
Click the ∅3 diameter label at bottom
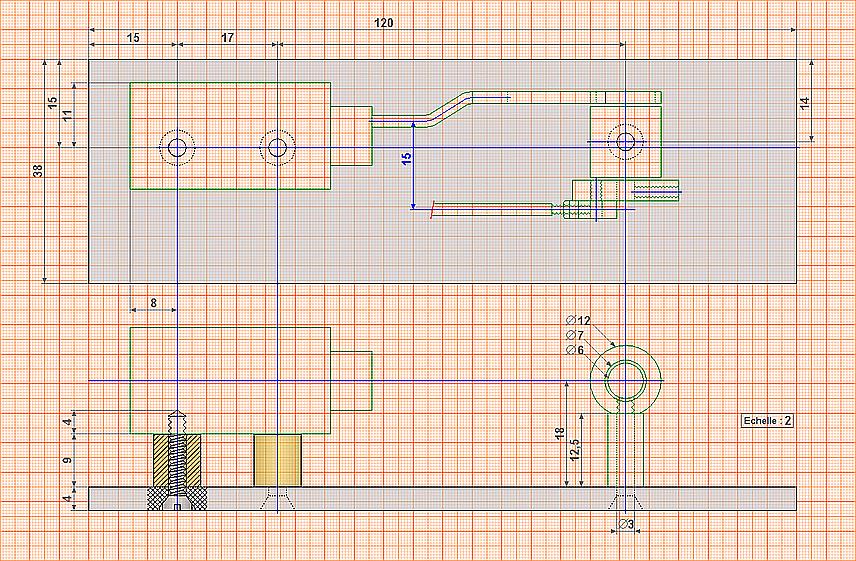point(626,525)
